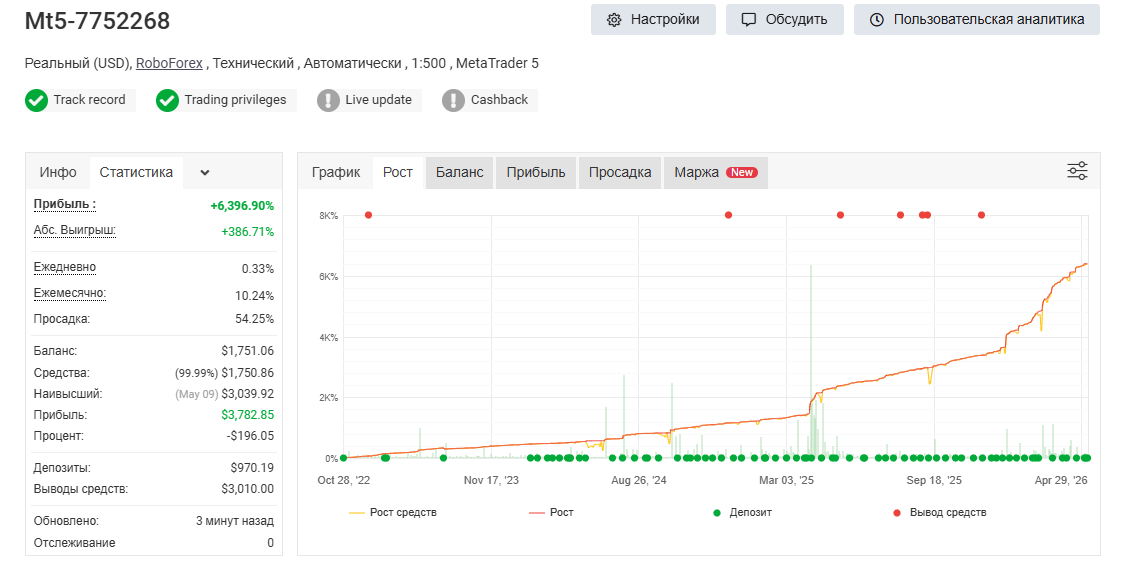Show the Просадка chart tab

coord(620,172)
